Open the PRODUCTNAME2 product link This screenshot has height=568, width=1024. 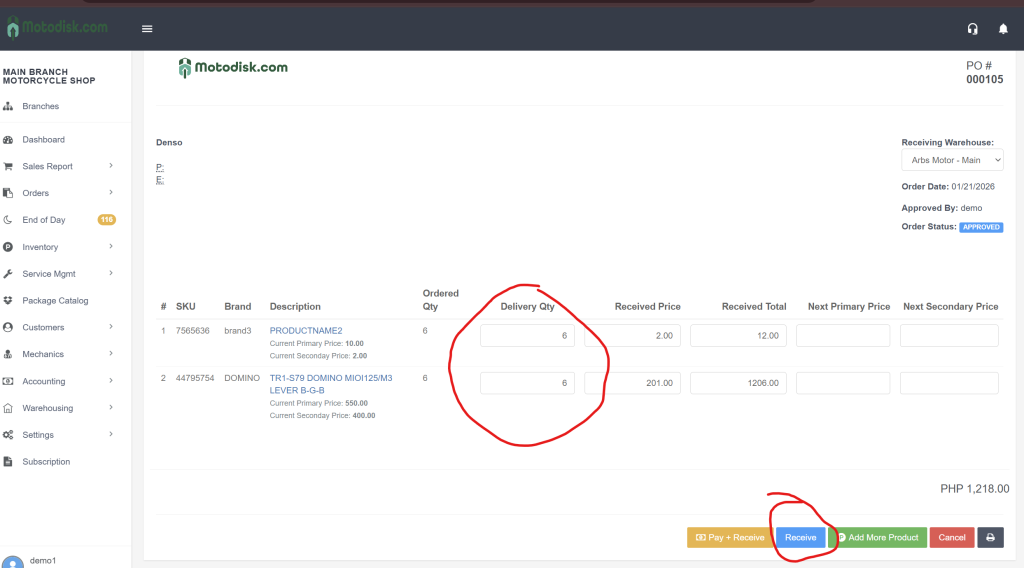306,331
